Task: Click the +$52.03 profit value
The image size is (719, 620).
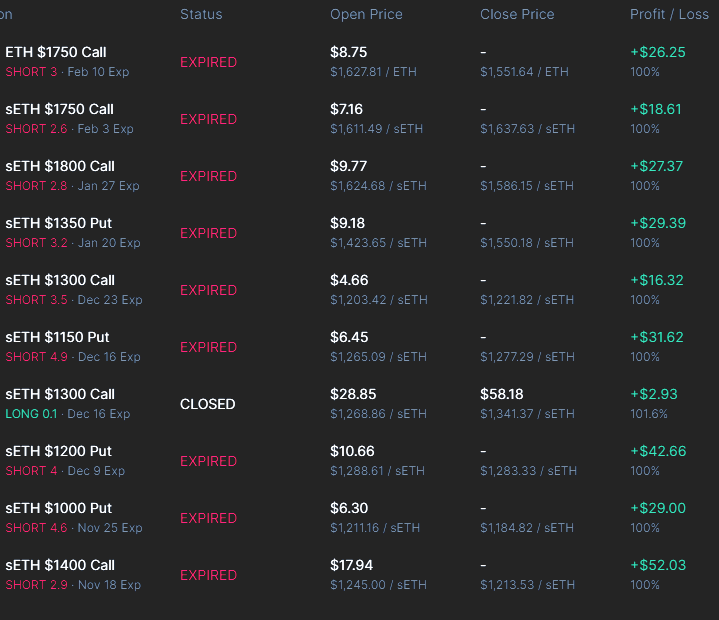Action: [658, 565]
